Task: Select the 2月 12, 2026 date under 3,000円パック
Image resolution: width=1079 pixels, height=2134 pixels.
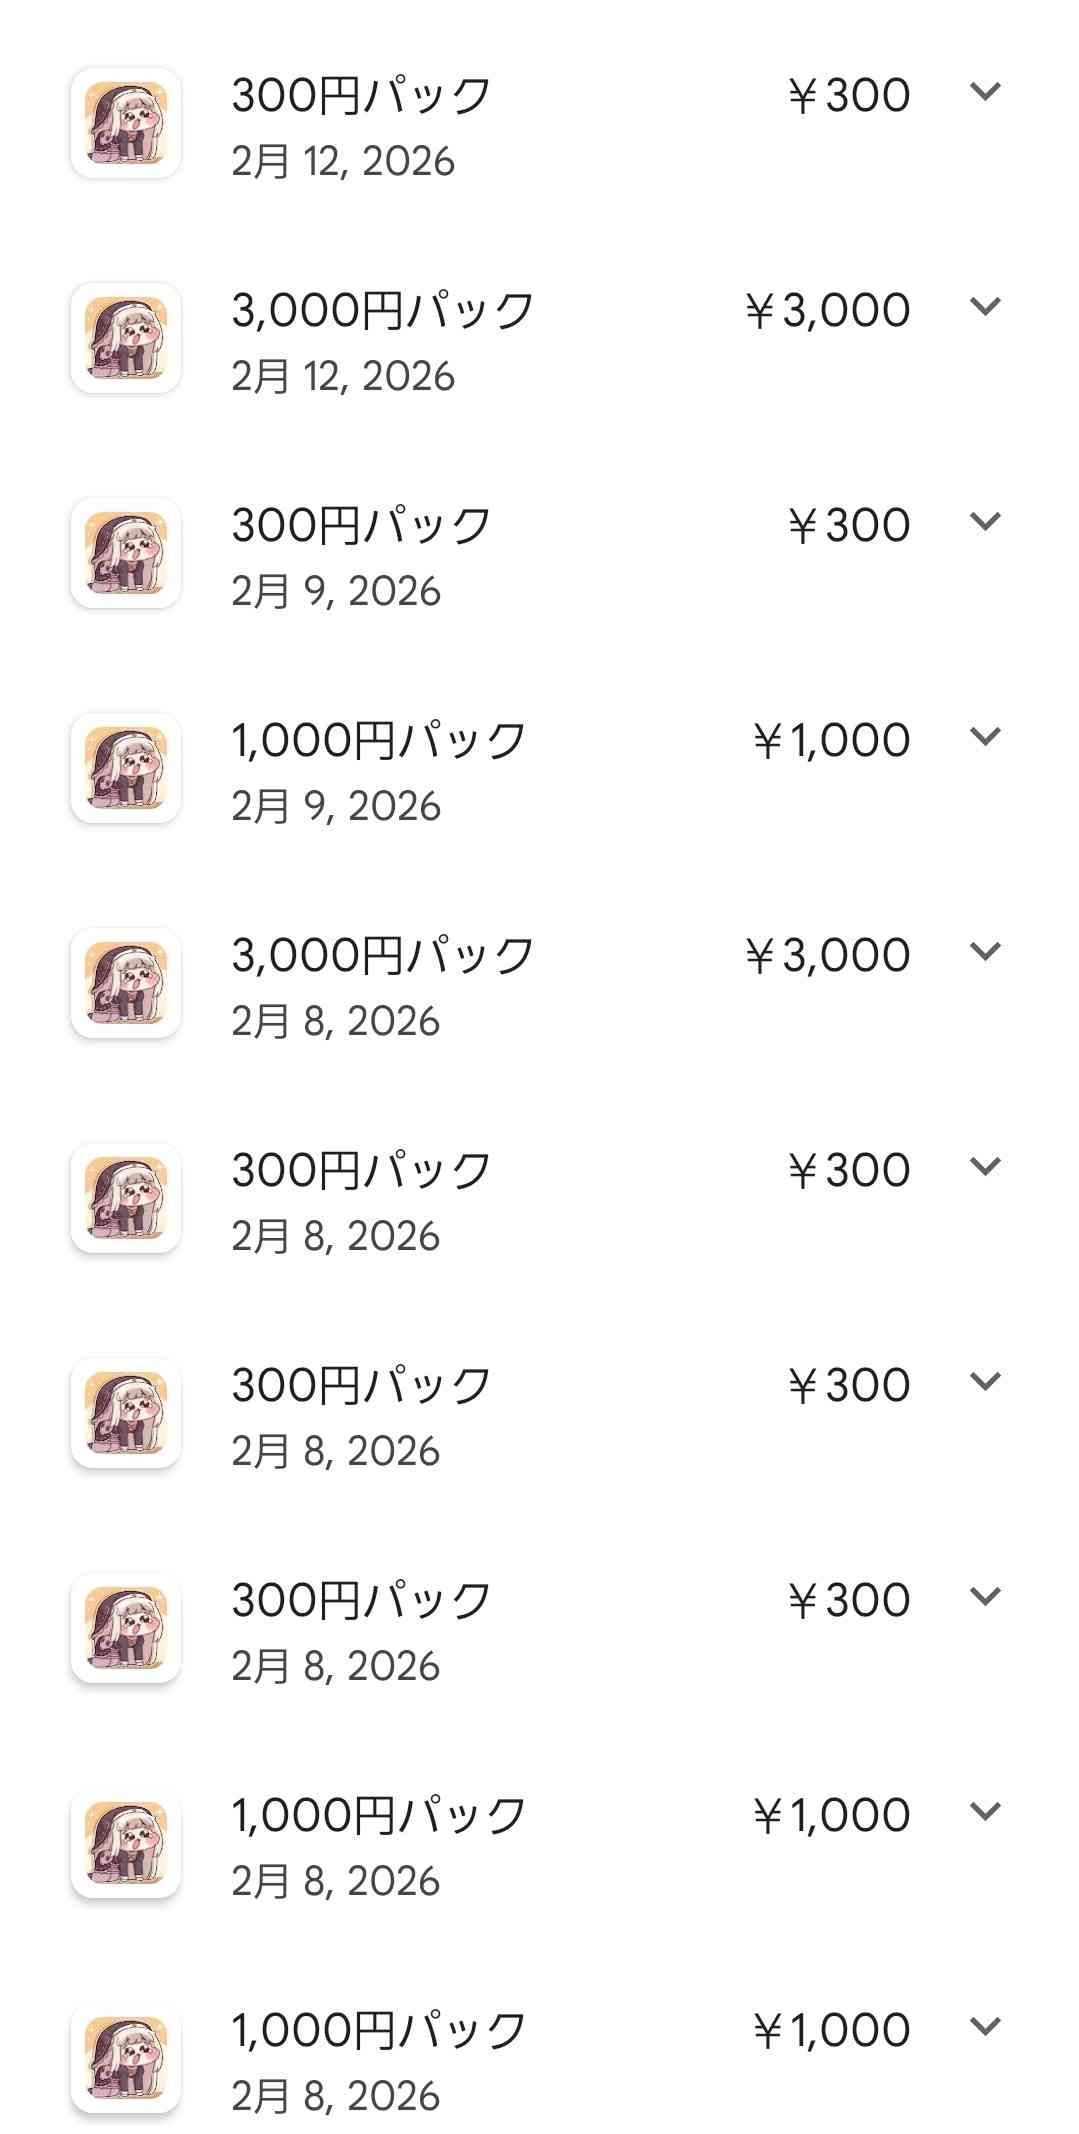Action: (x=343, y=377)
